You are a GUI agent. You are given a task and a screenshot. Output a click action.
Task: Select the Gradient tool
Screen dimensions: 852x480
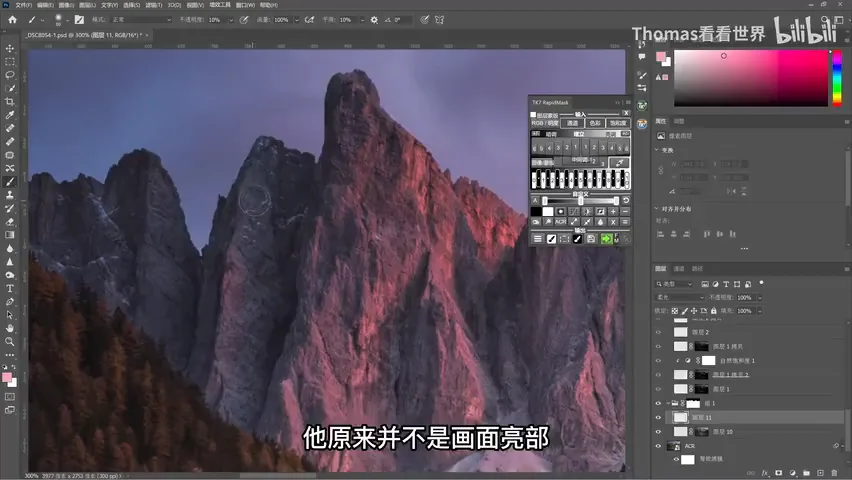10,235
